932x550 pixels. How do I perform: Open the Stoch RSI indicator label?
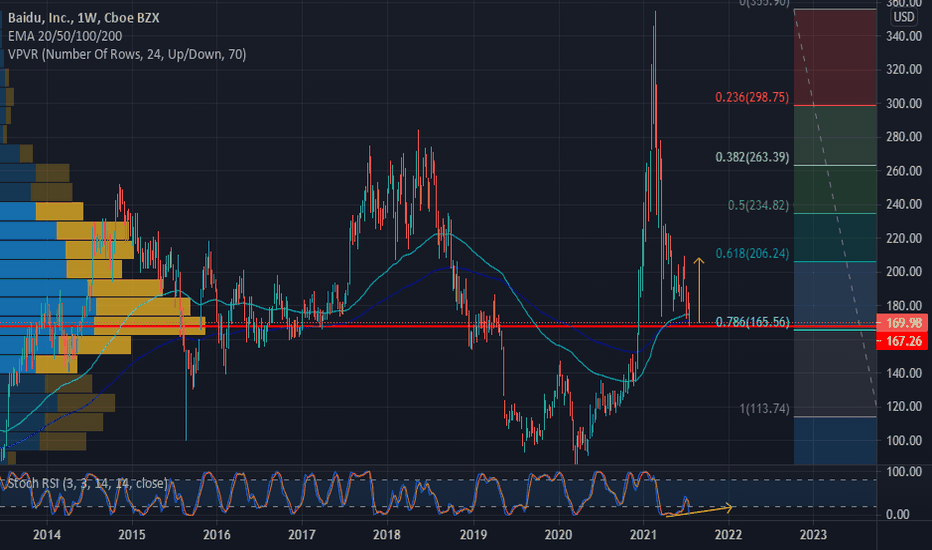click(x=86, y=483)
